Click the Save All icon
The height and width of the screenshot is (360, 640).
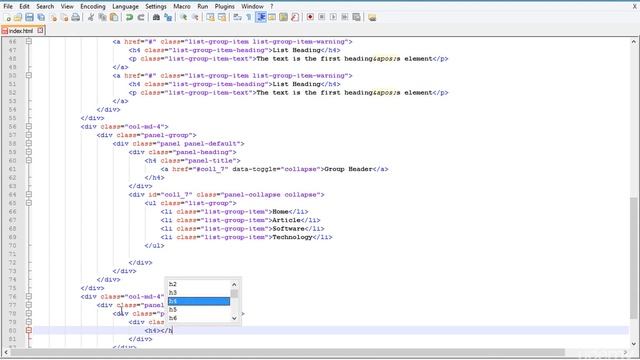(41, 18)
